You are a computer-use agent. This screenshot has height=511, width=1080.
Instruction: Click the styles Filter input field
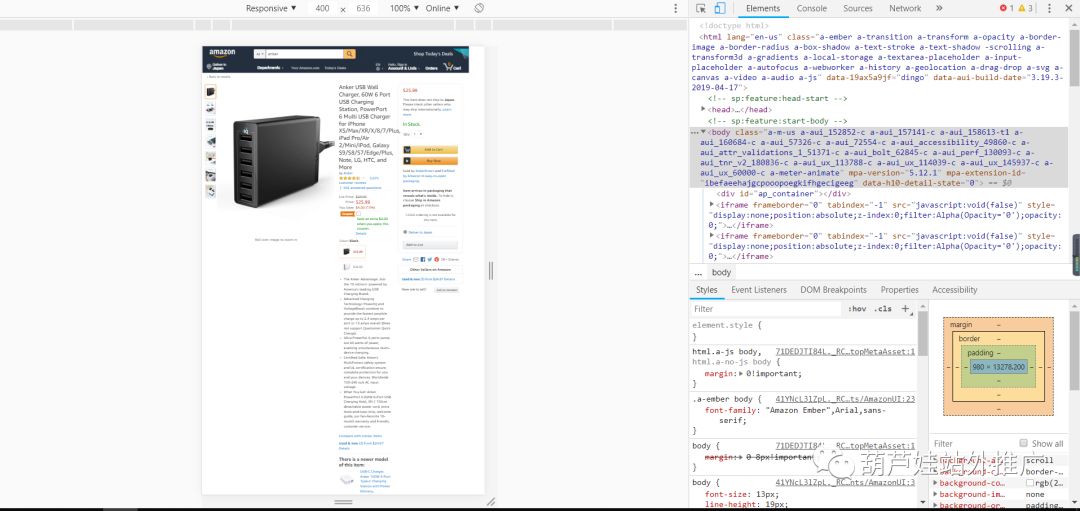pos(767,309)
